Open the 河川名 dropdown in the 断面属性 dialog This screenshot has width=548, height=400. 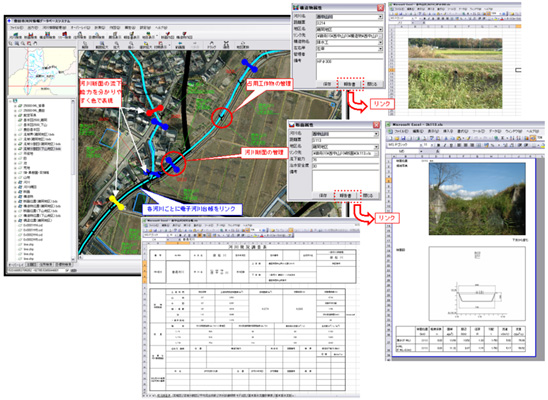pos(376,134)
